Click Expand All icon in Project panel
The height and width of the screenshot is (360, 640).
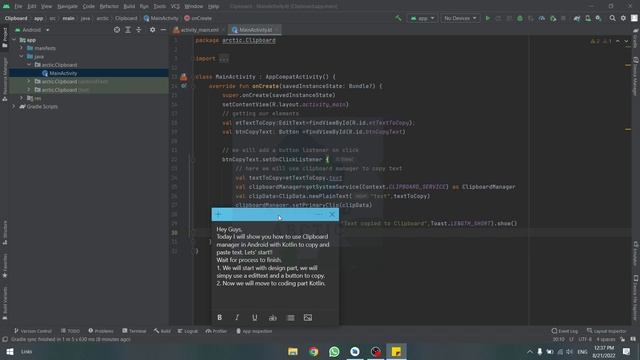tap(128, 30)
